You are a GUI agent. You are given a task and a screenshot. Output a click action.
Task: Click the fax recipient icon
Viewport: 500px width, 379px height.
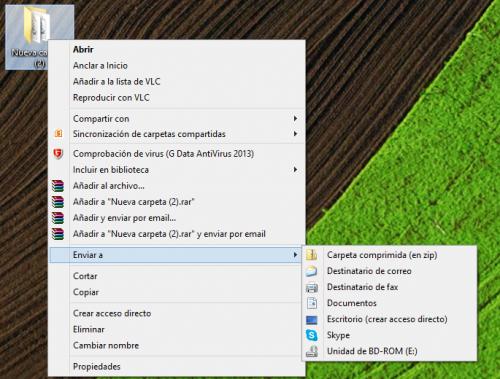point(312,287)
